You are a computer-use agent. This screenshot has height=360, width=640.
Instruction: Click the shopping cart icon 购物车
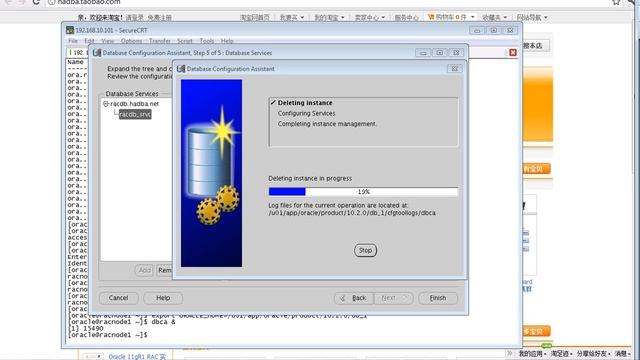click(431, 17)
